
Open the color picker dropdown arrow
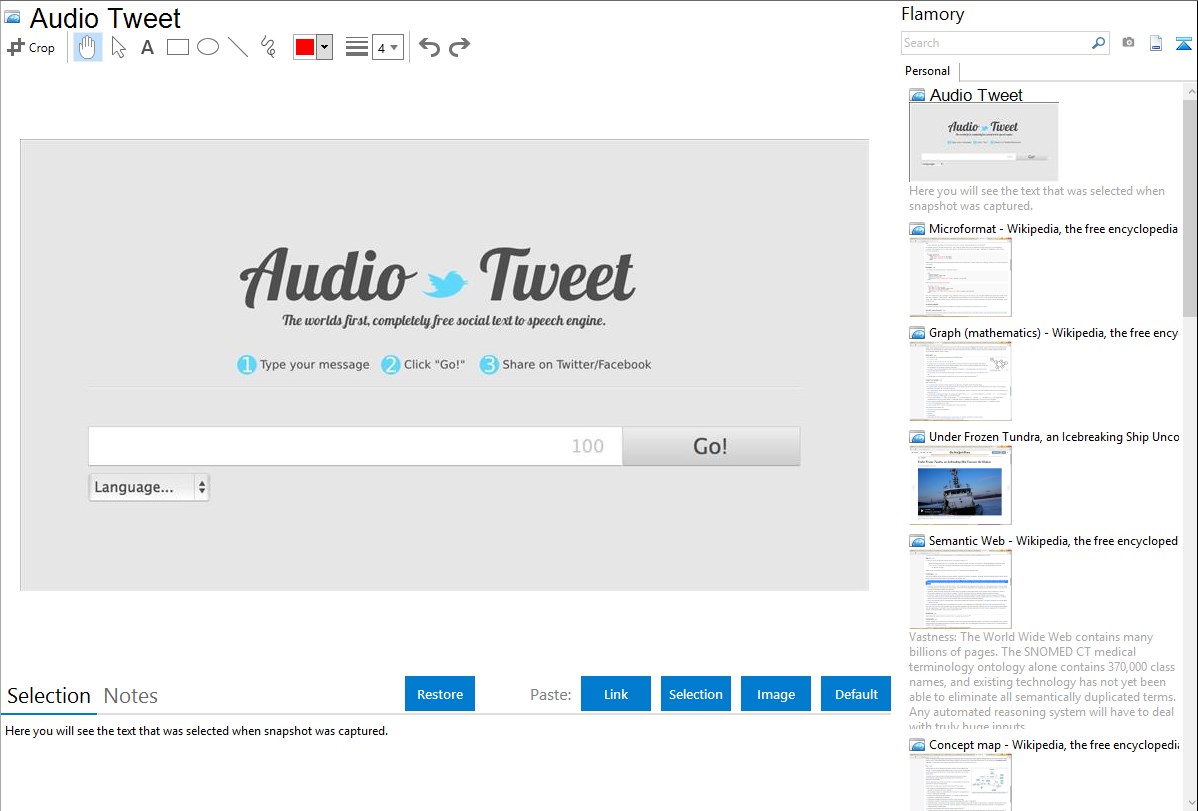point(324,47)
